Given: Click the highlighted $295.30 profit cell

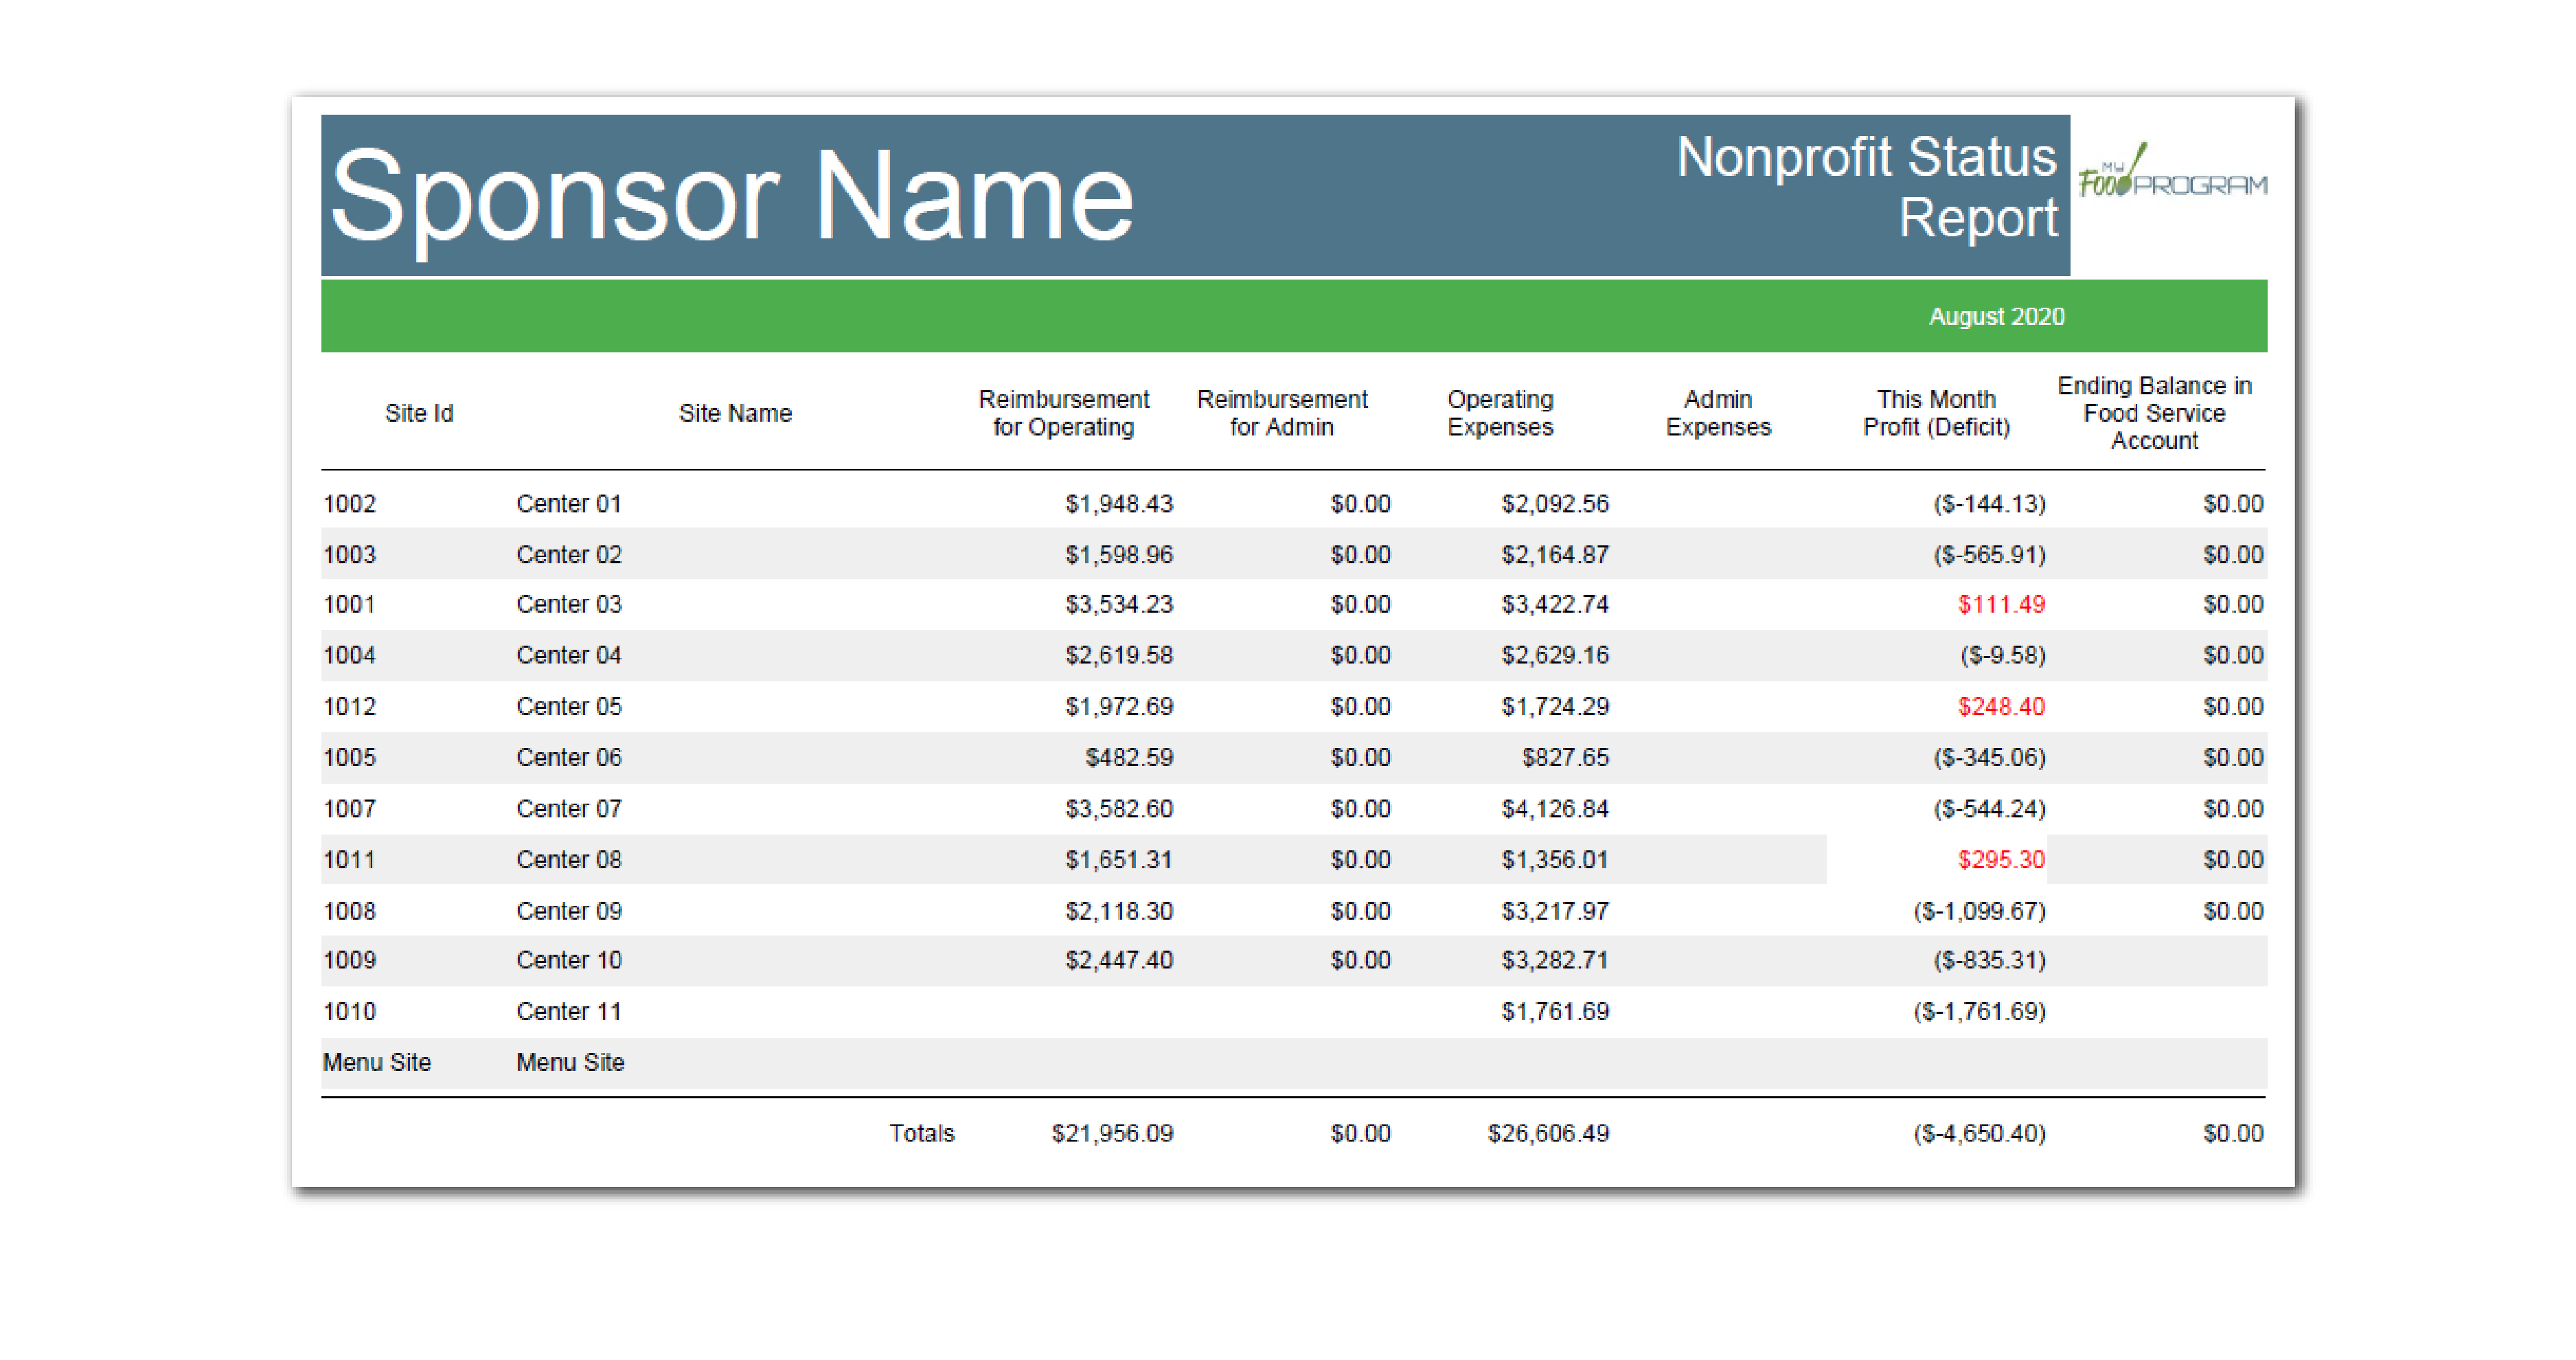Looking at the screenshot, I should click(x=2000, y=859).
